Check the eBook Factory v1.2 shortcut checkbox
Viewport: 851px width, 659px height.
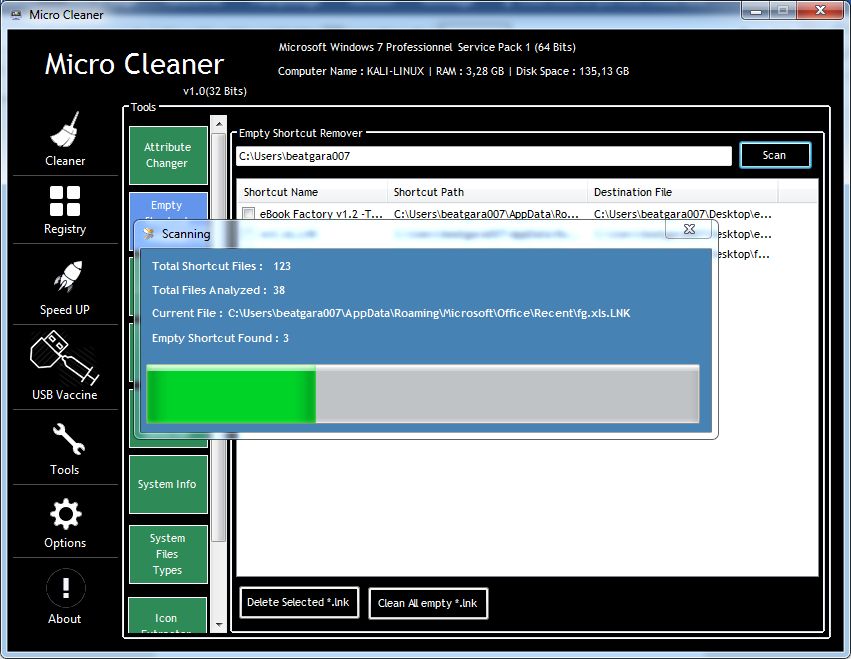[249, 214]
